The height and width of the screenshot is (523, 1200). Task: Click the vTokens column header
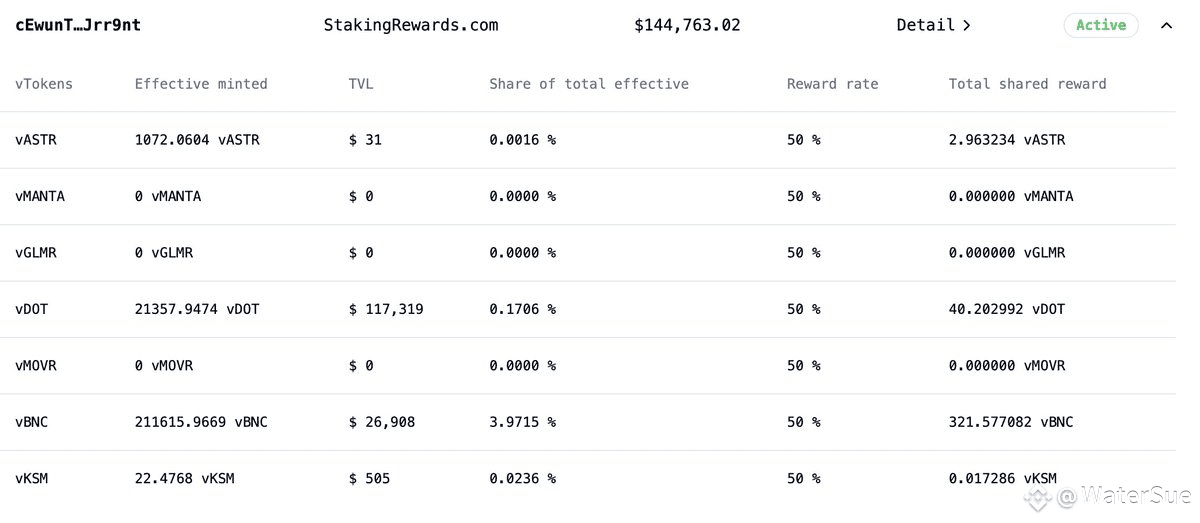click(x=44, y=84)
